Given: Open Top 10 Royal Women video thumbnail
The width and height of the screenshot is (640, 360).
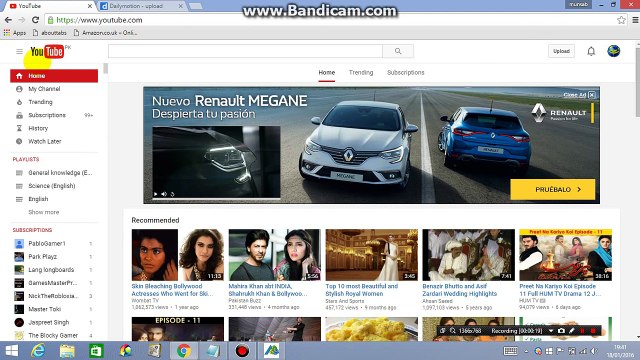Looking at the screenshot, I should [x=371, y=255].
